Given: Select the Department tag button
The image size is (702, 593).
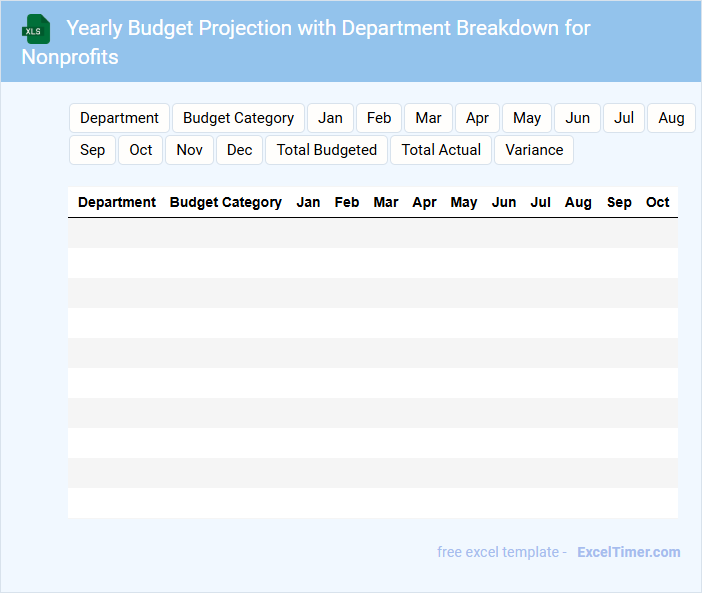Looking at the screenshot, I should [119, 118].
